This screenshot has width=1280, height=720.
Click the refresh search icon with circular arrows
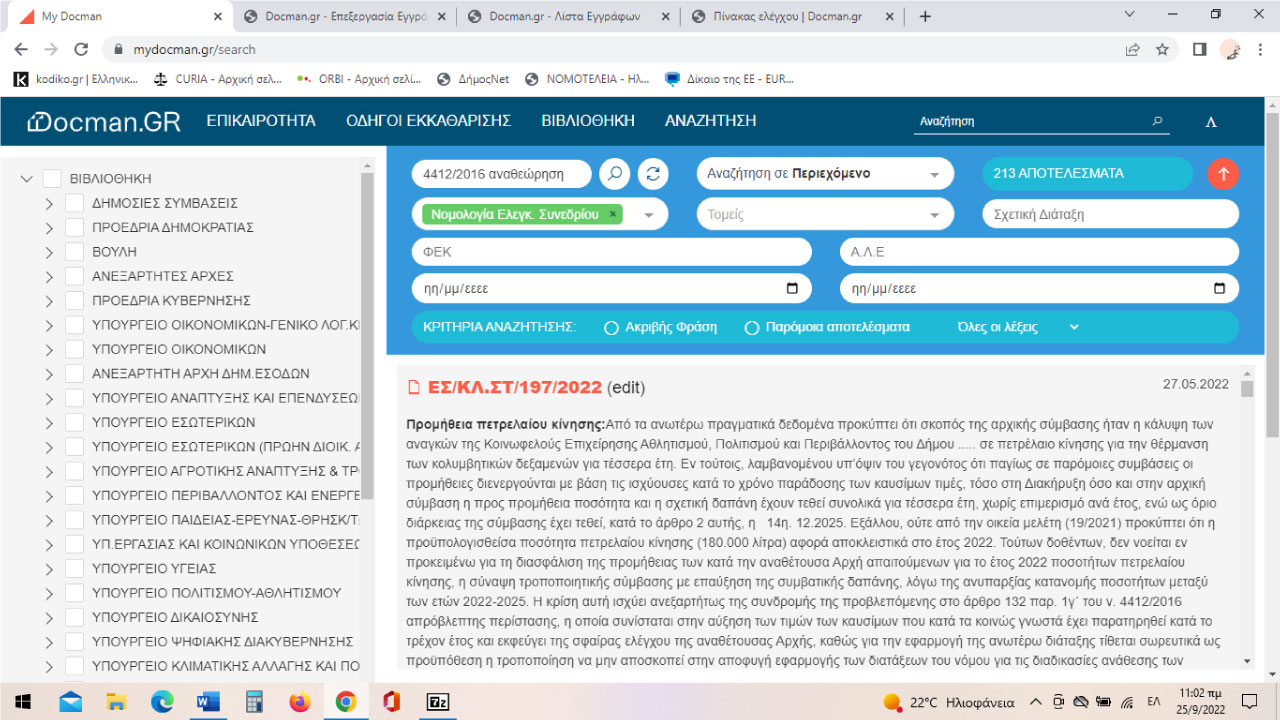pyautogui.click(x=652, y=173)
